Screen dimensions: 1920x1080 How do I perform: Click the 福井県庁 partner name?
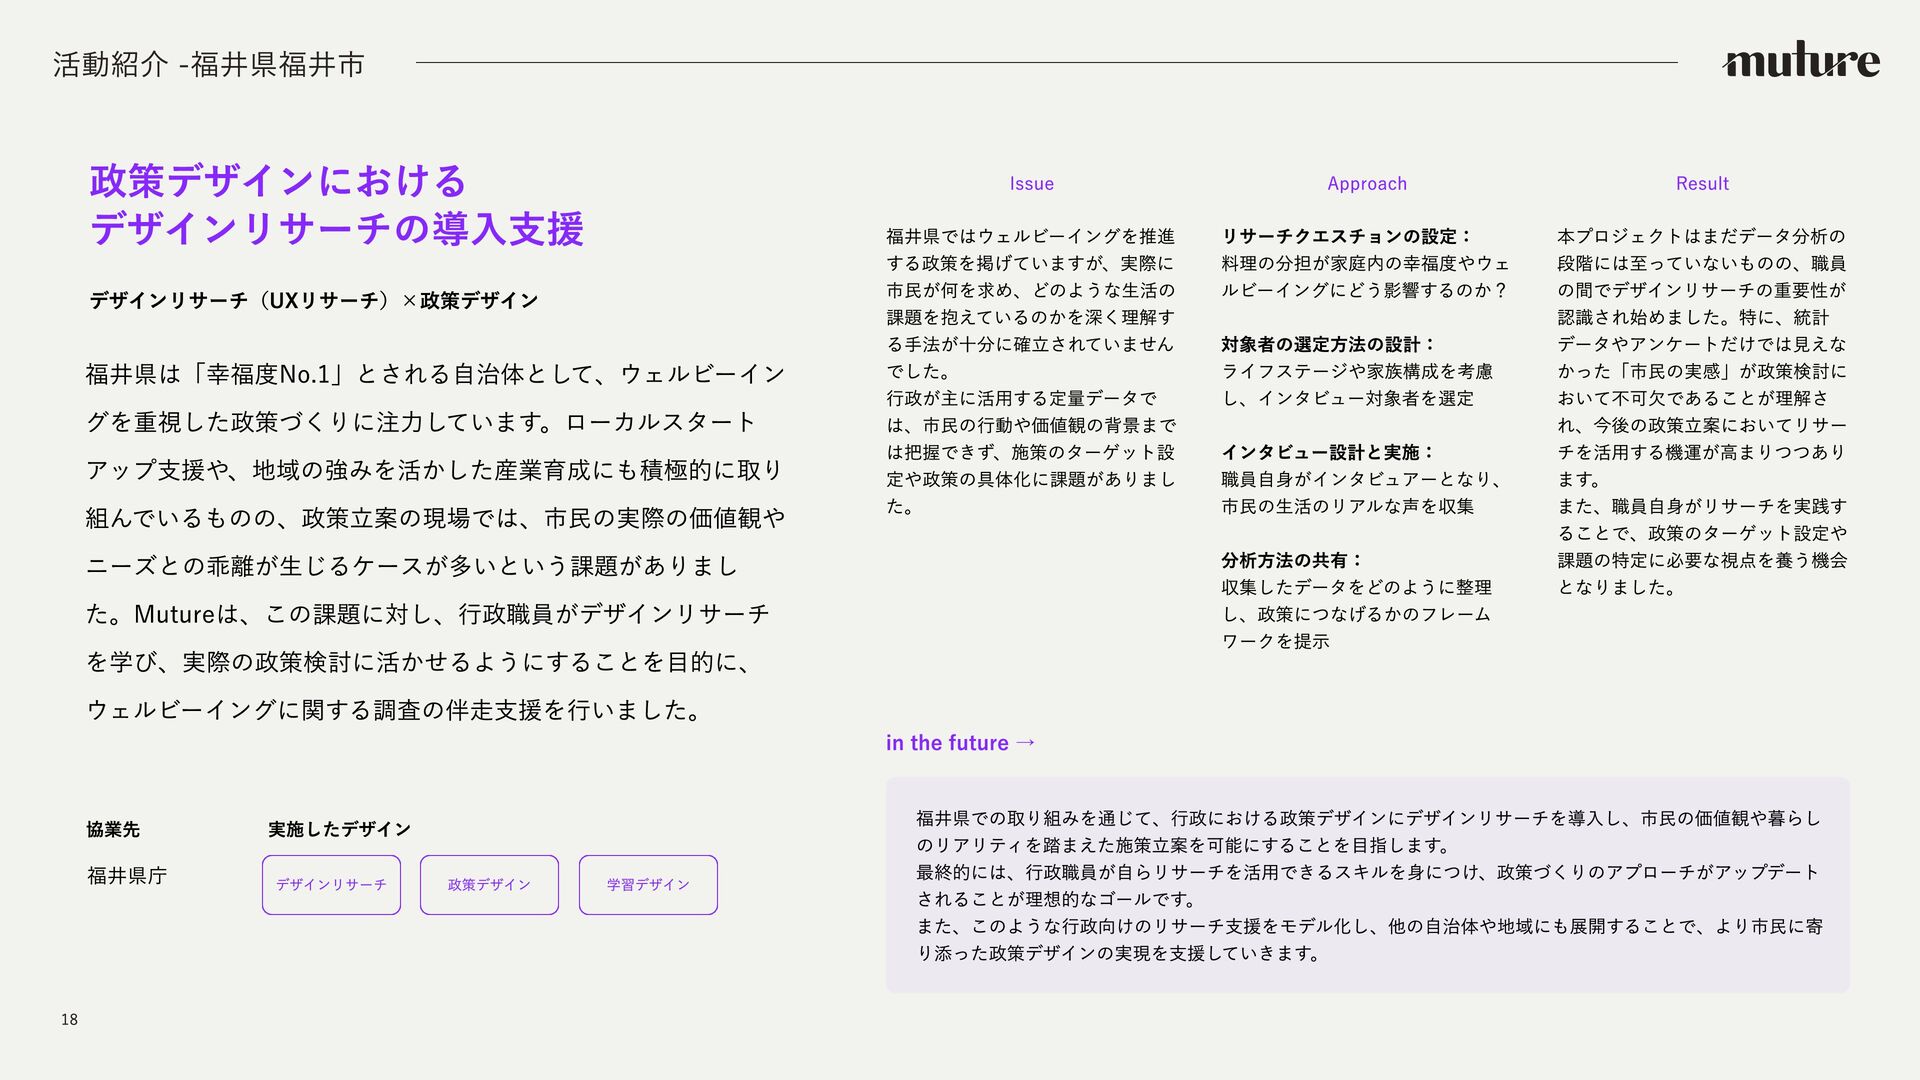tap(127, 876)
